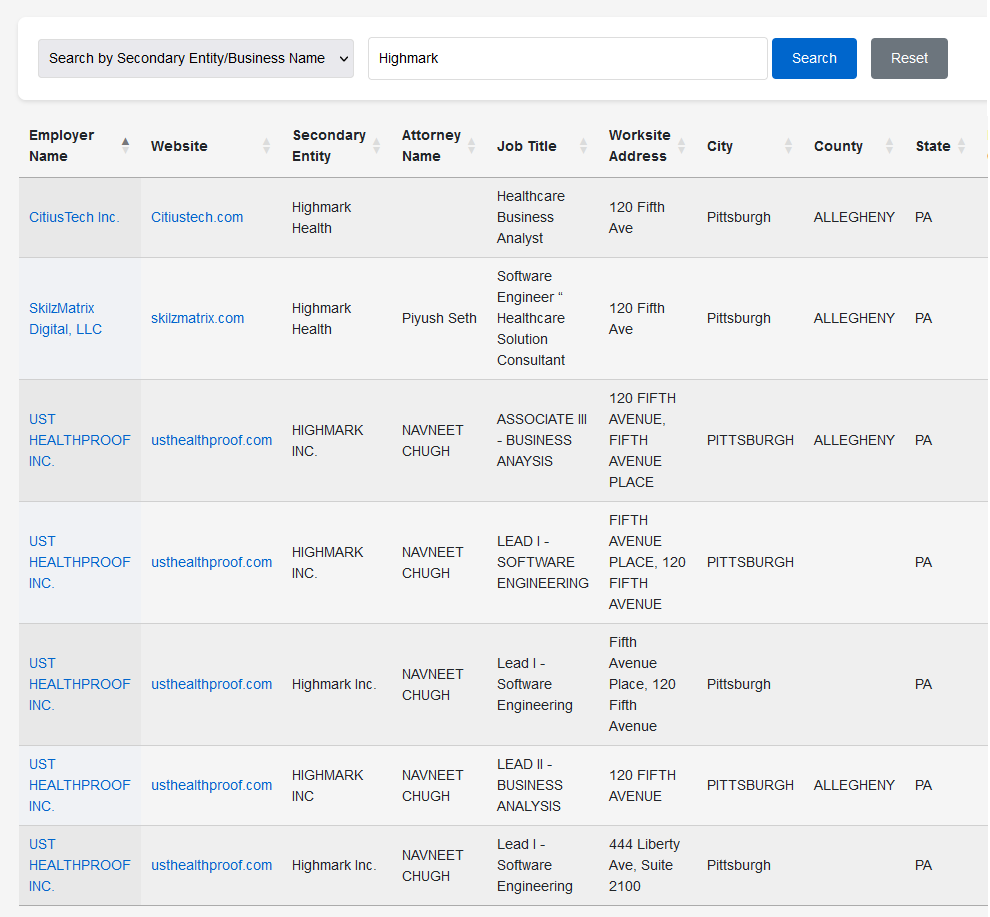Open skilzmatrix.com website link
Viewport: 990px width, 917px height.
tap(198, 318)
